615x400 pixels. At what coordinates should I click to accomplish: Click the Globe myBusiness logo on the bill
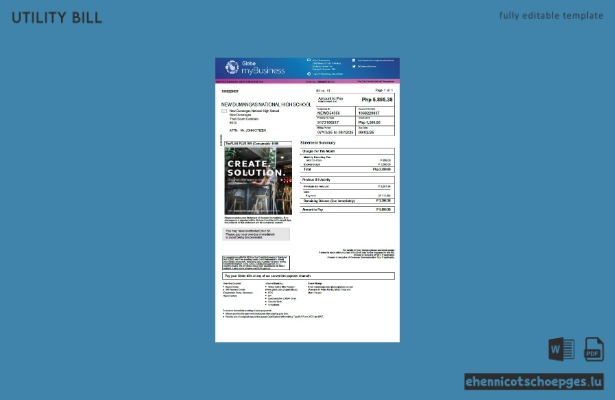click(x=255, y=67)
